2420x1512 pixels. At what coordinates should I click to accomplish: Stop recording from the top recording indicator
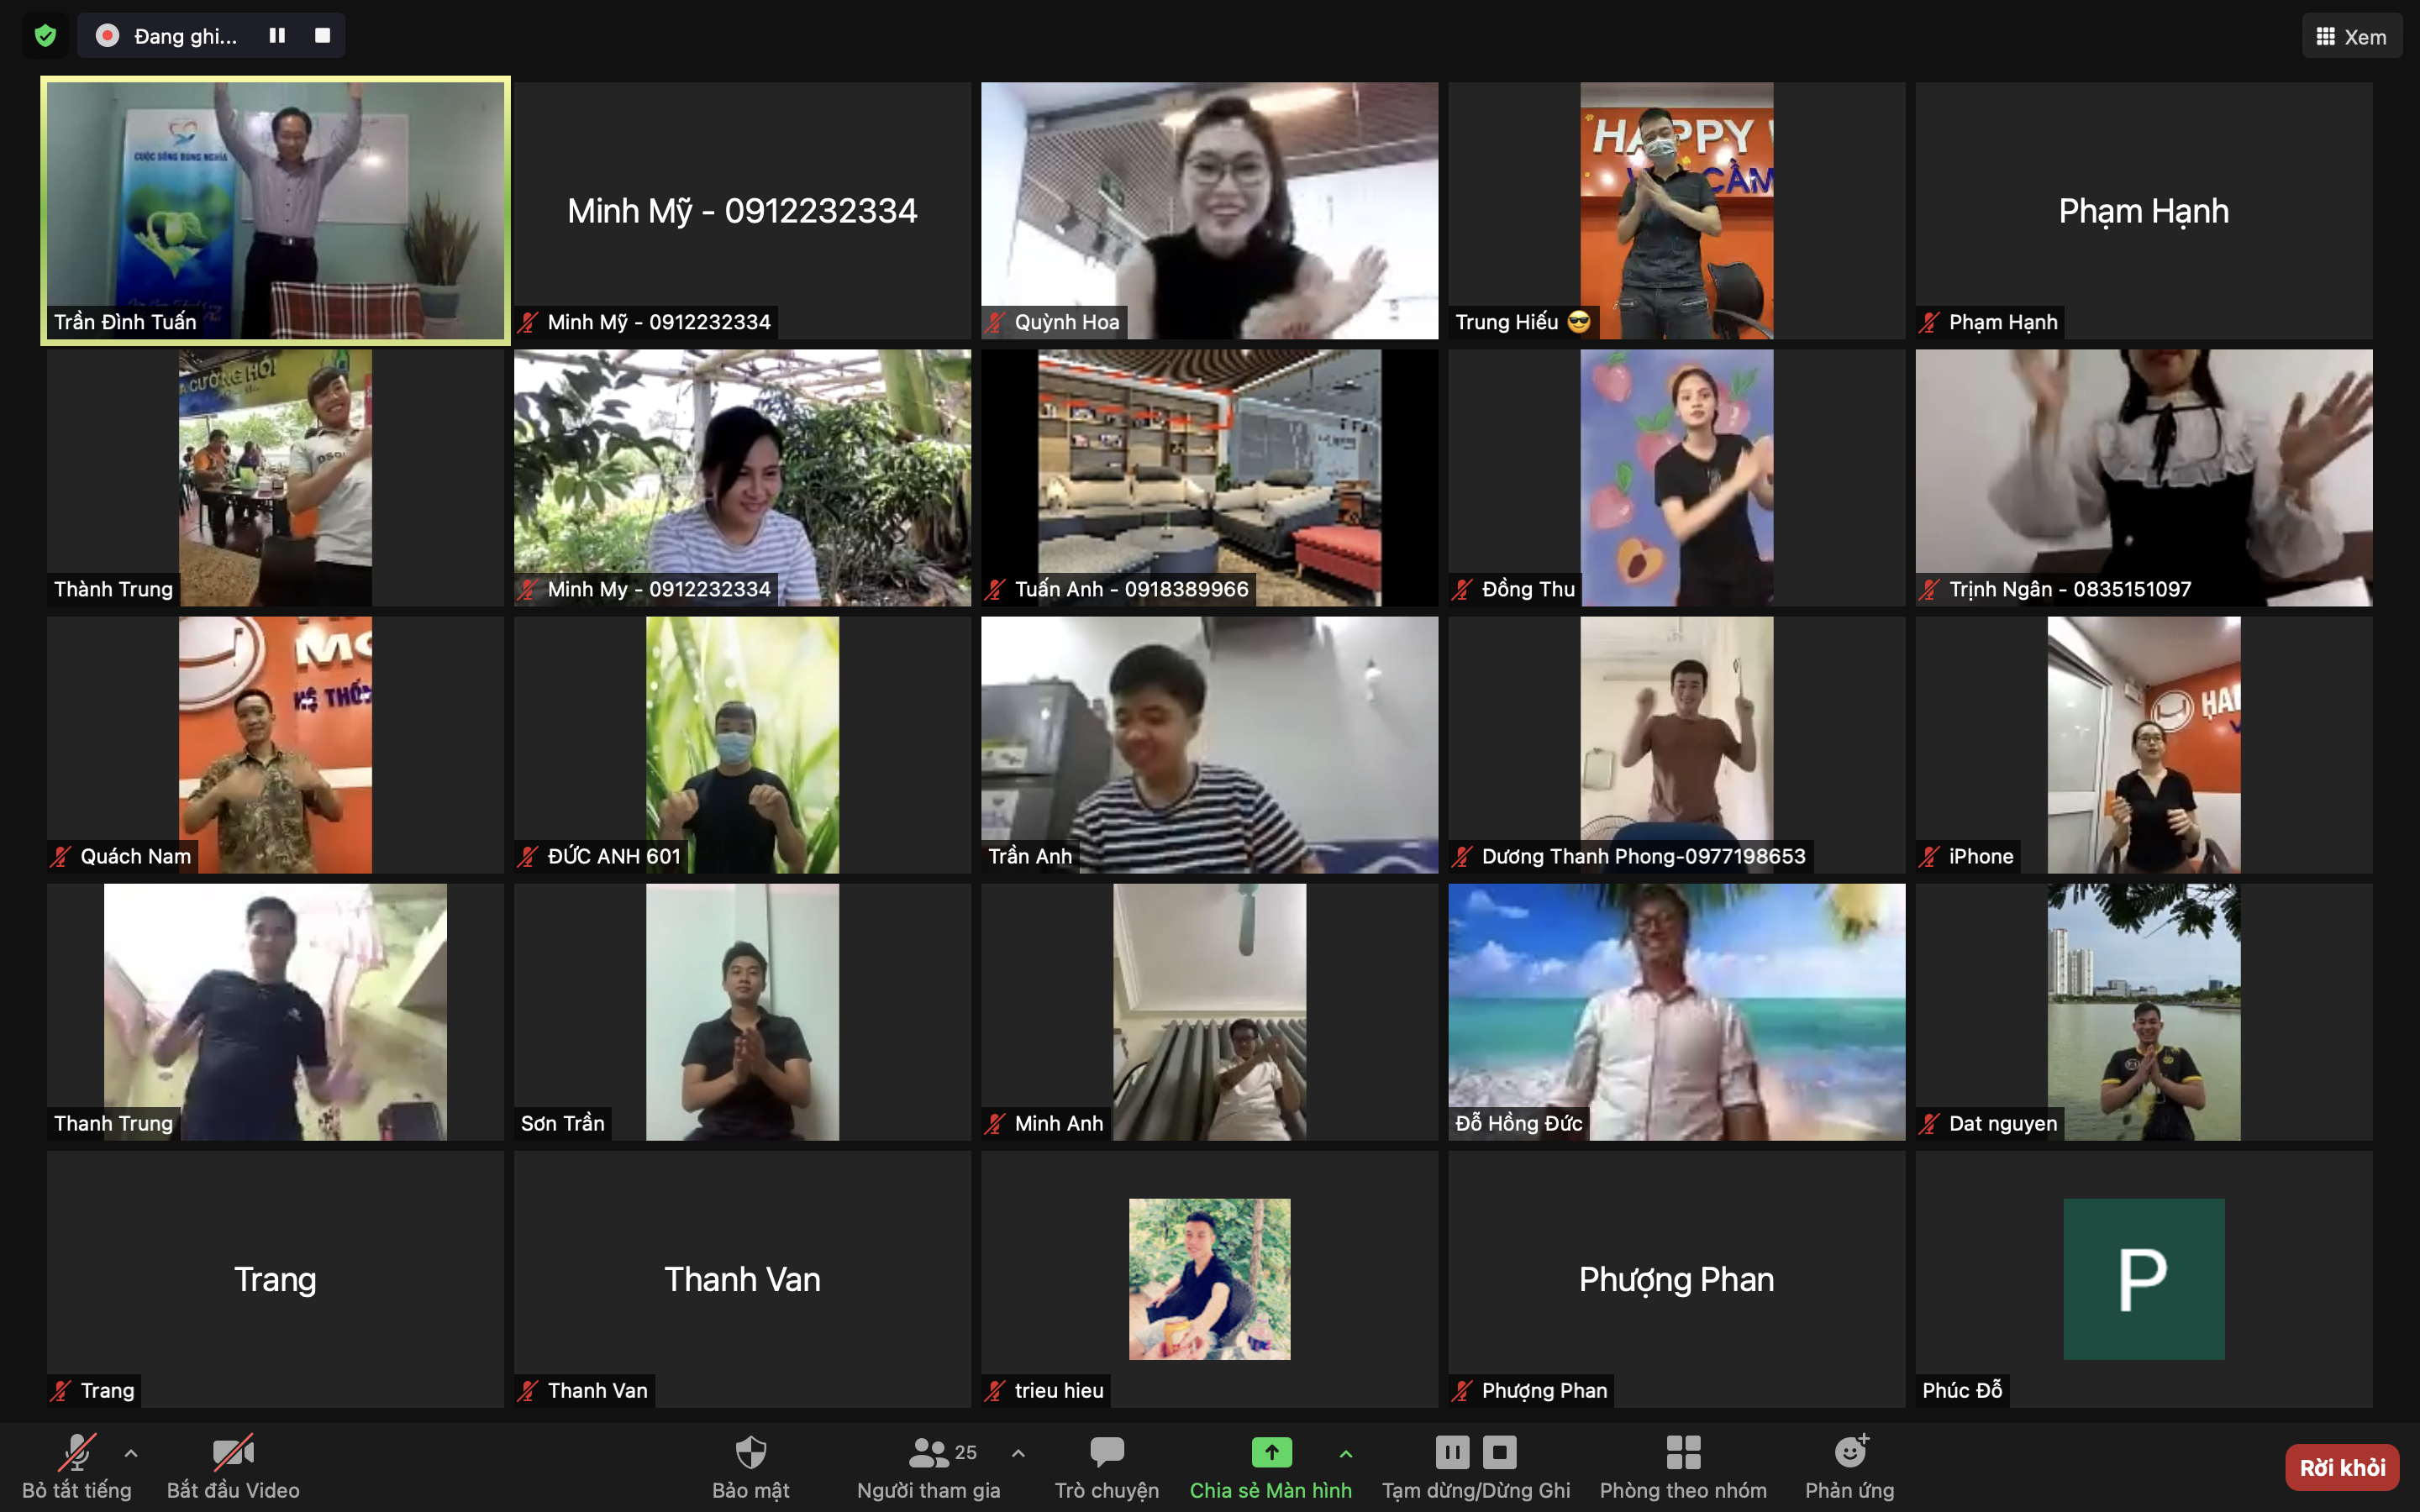pos(322,36)
